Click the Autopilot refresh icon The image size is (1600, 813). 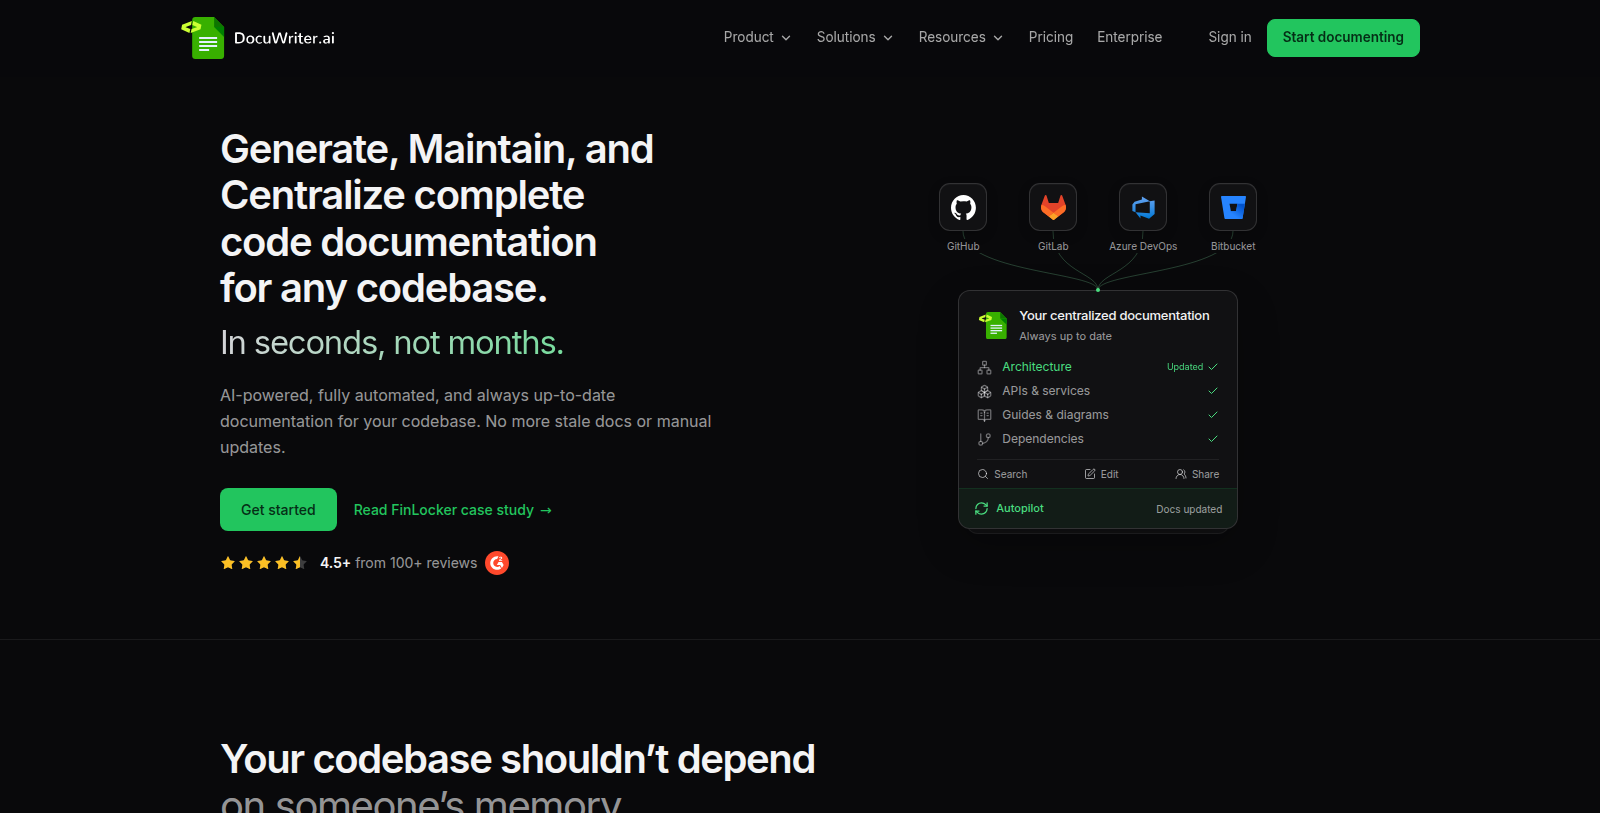(982, 509)
